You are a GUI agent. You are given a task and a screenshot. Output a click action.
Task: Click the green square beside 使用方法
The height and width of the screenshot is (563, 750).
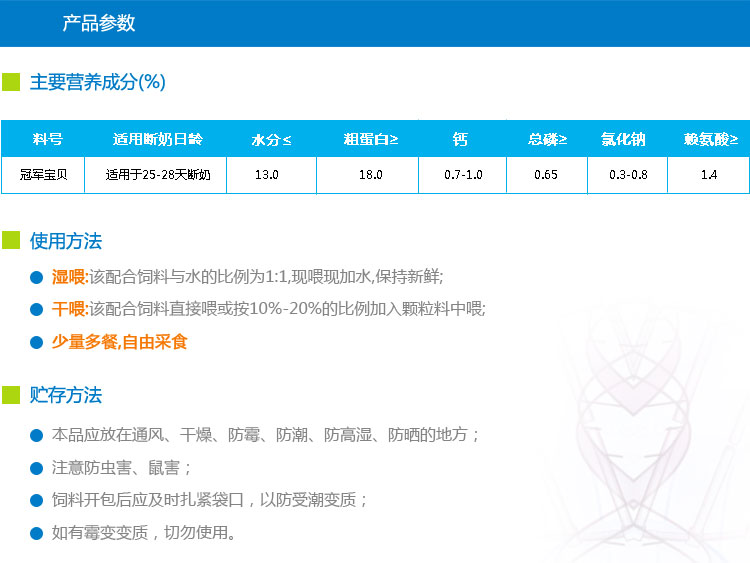[11, 241]
